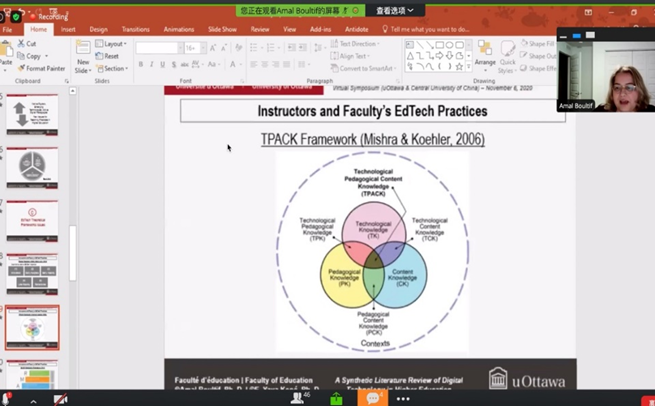
Task: Open the Slide Show tab
Action: (222, 29)
